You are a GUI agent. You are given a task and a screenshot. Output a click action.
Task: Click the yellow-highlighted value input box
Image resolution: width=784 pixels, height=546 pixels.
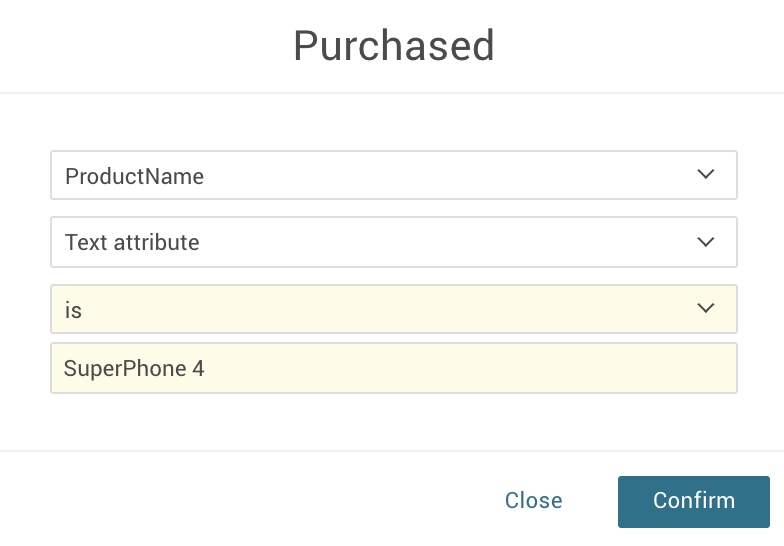pos(450,368)
